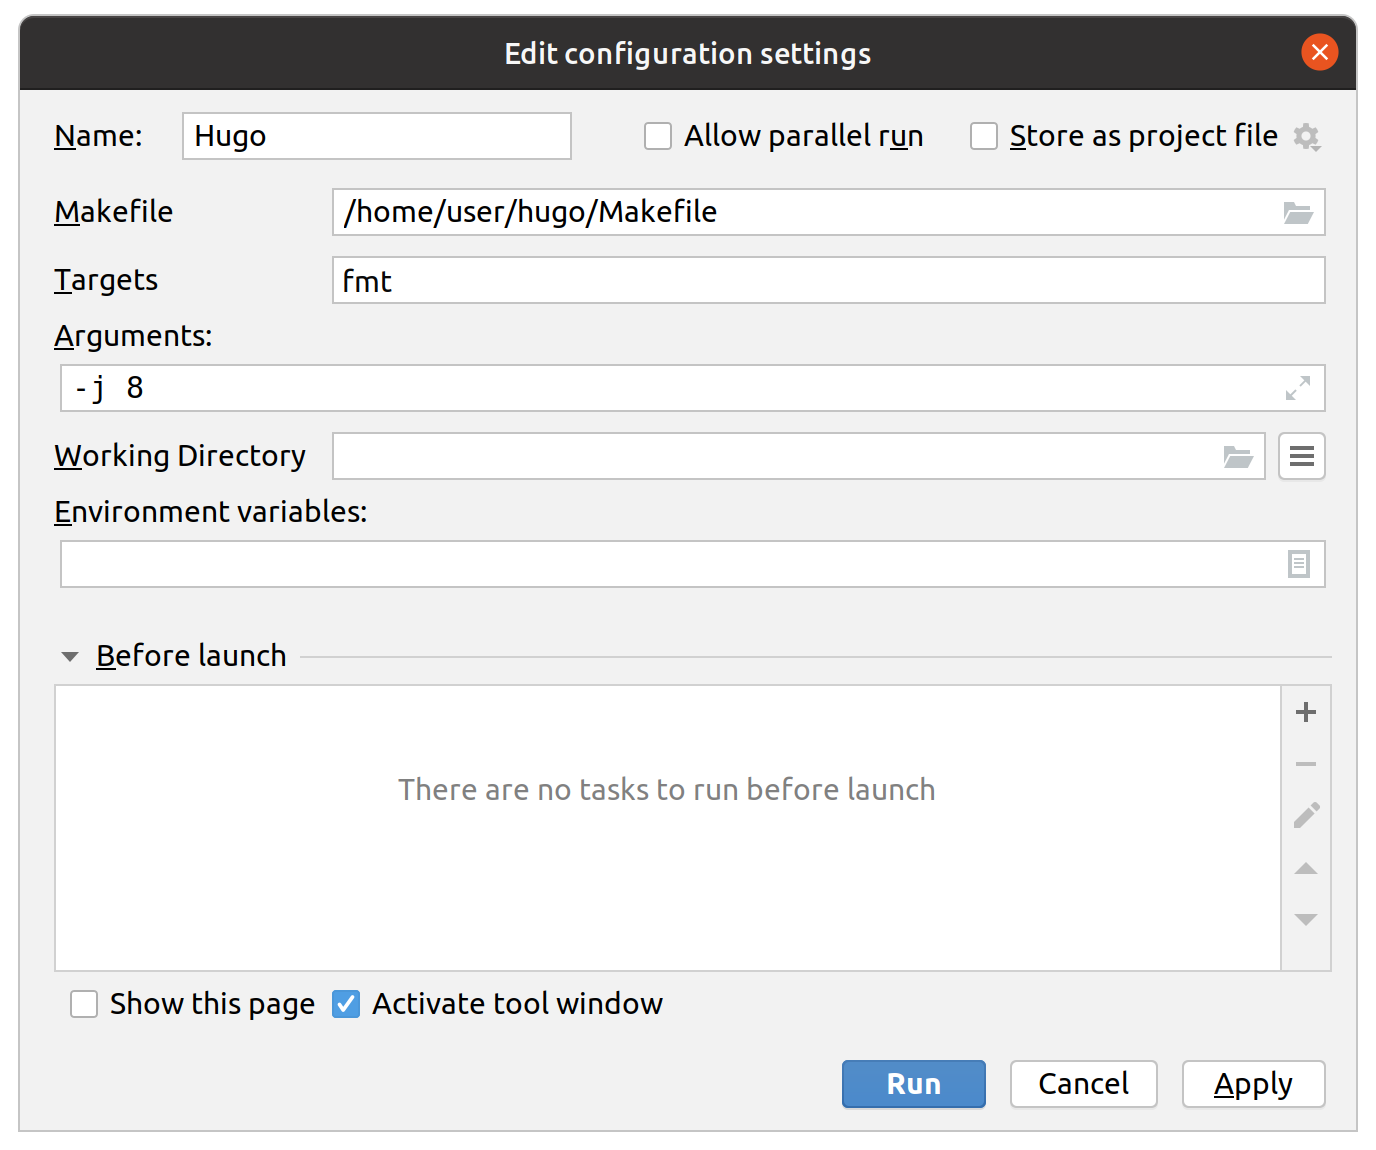Remove a before launch task with the minus icon
Viewport: 1376px width, 1150px height.
pos(1305,764)
